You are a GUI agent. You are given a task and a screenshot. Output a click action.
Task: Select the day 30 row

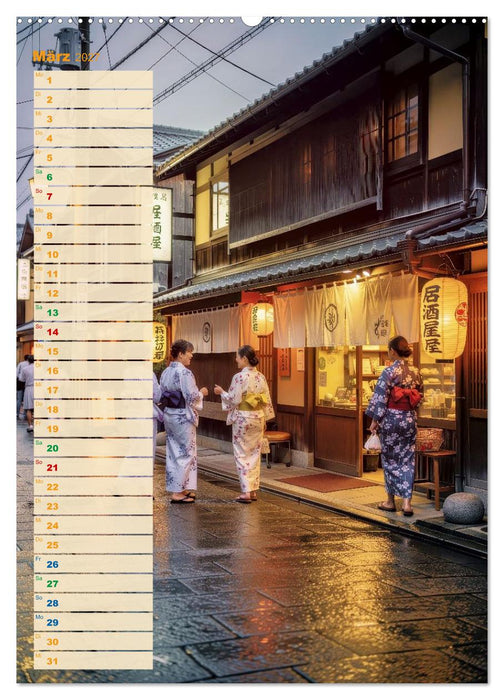click(93, 641)
